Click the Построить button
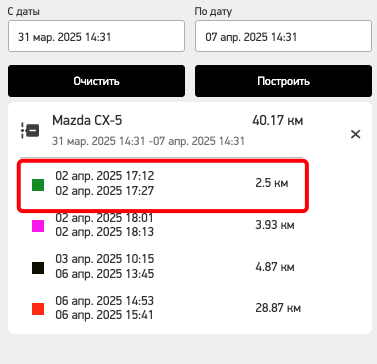377x364 pixels. [283, 81]
